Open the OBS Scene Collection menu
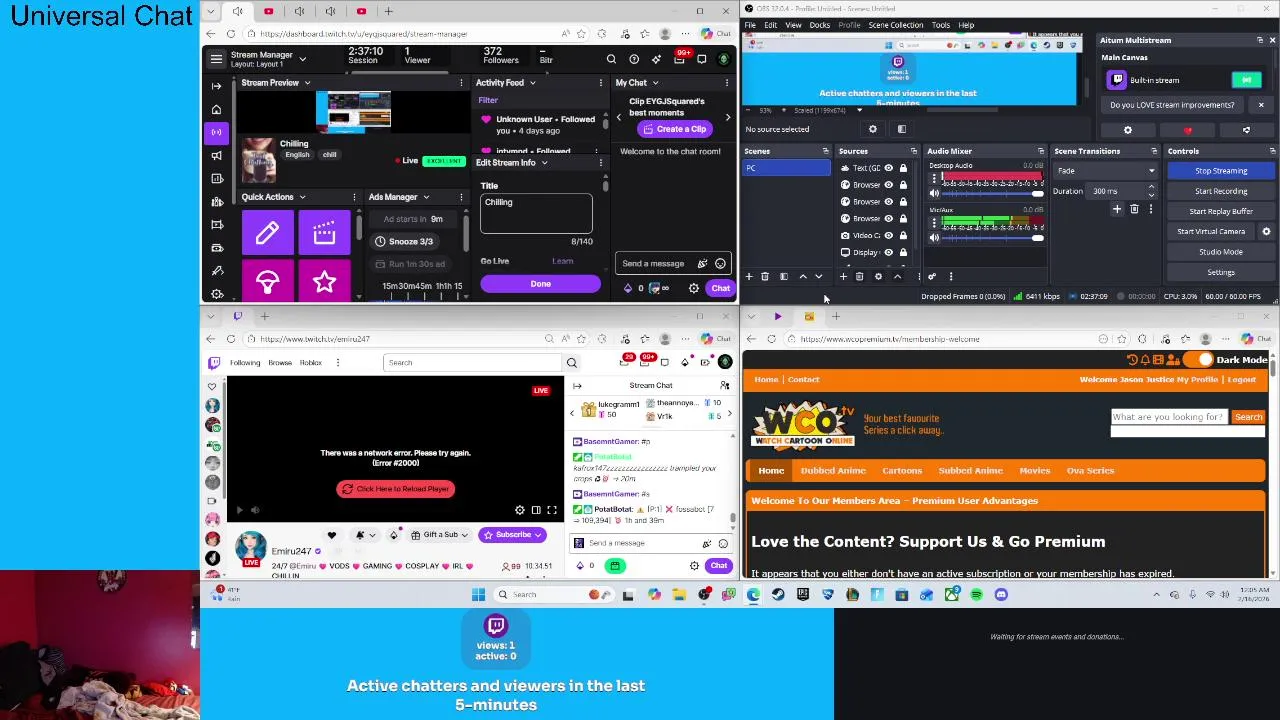The width and height of the screenshot is (1280, 720). click(896, 25)
